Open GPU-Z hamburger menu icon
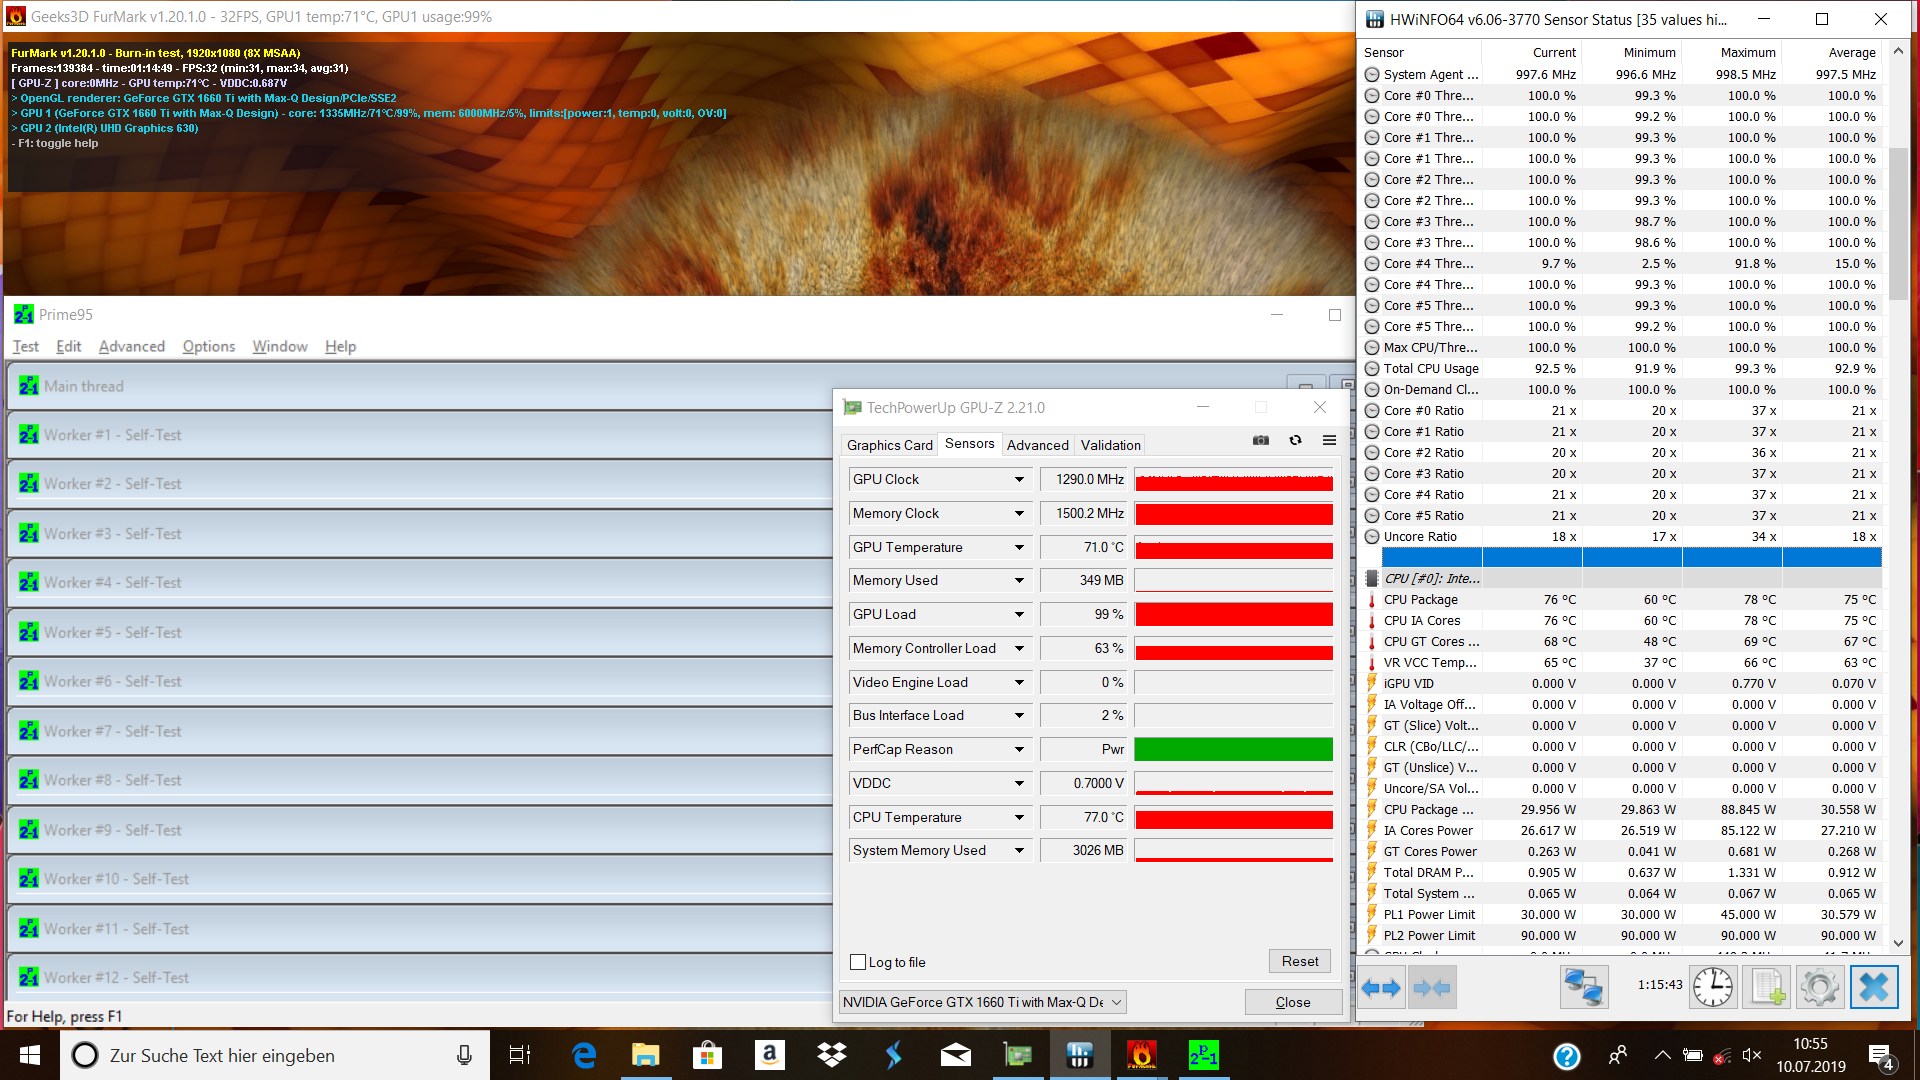1920x1080 pixels. point(1329,441)
